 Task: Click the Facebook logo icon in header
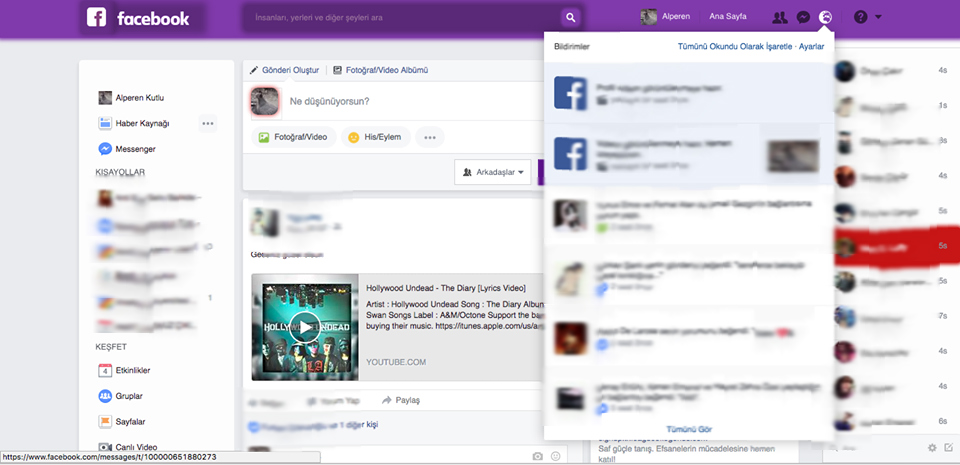tap(97, 18)
